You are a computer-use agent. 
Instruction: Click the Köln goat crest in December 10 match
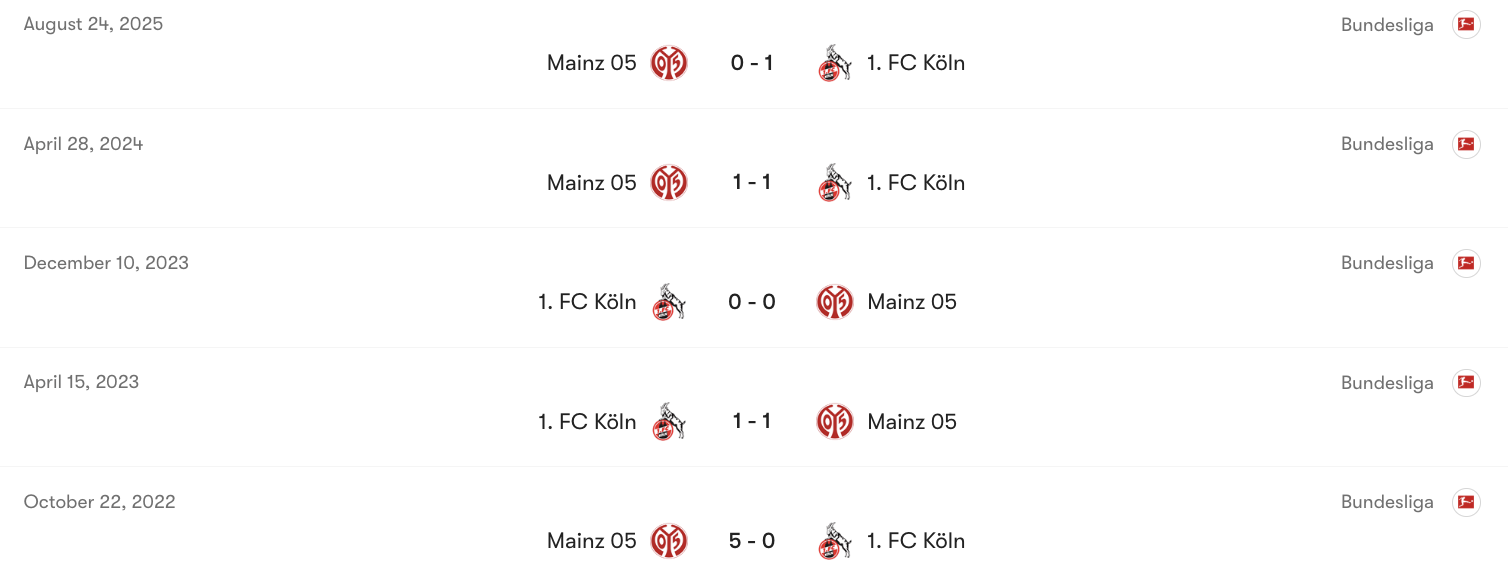tap(668, 301)
